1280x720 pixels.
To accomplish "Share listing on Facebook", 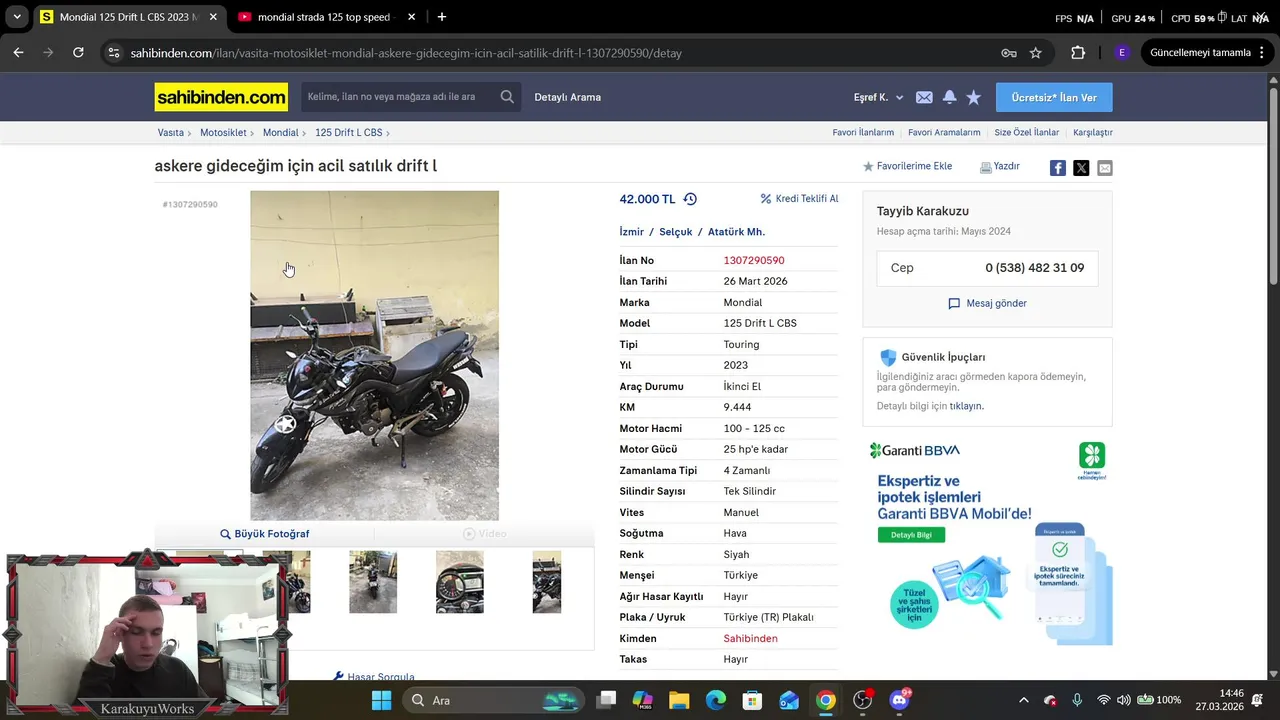I will point(1057,168).
